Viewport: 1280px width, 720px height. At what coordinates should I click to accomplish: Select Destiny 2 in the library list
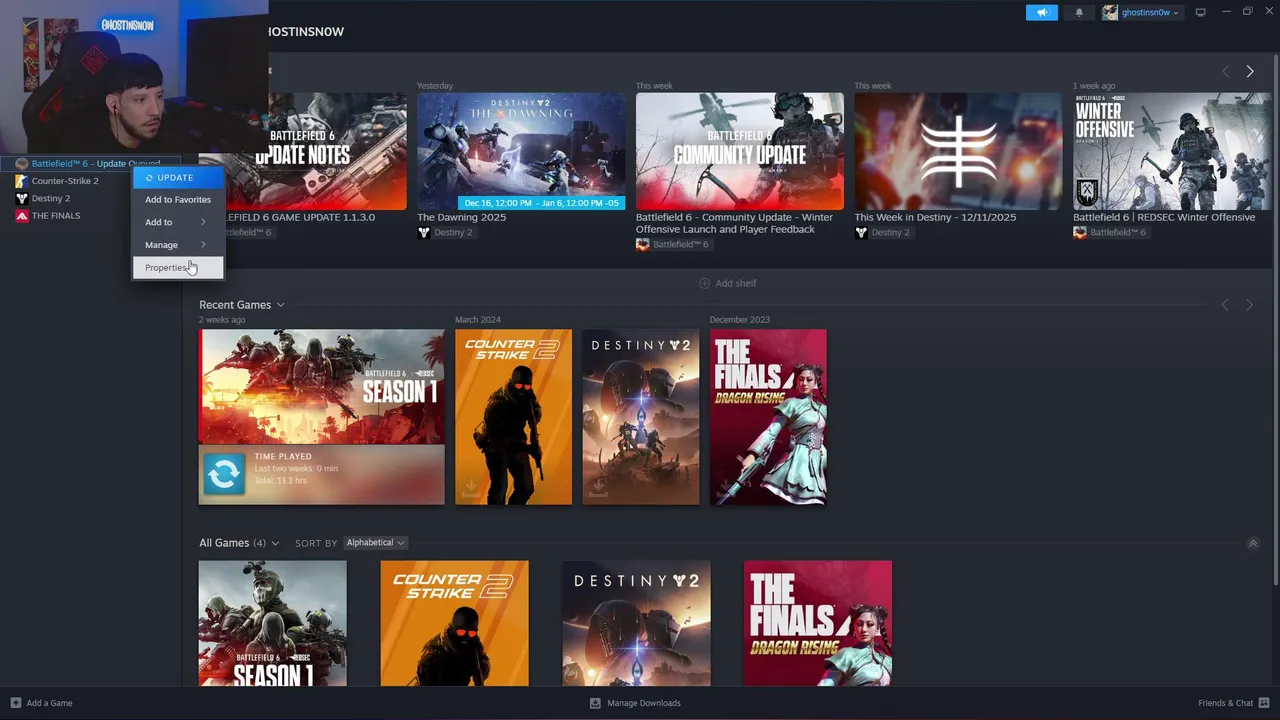[x=51, y=198]
